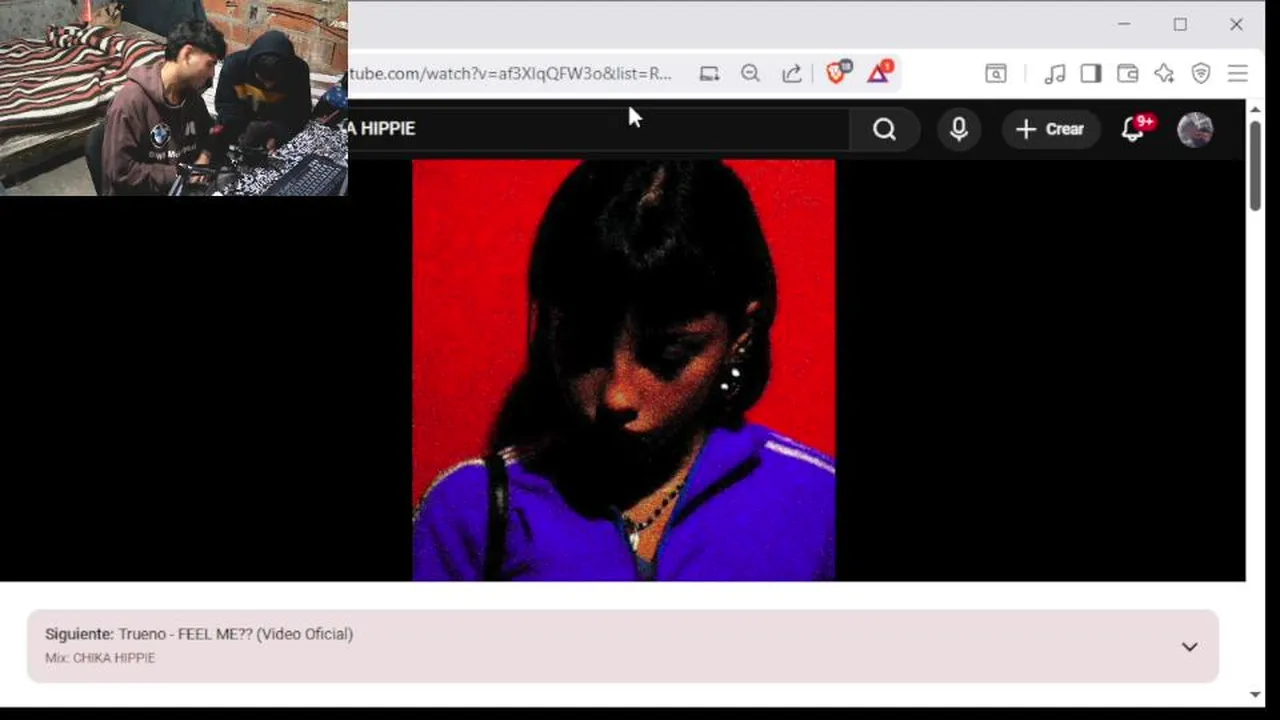Click the video player album cover
The image size is (1280, 720).
624,370
